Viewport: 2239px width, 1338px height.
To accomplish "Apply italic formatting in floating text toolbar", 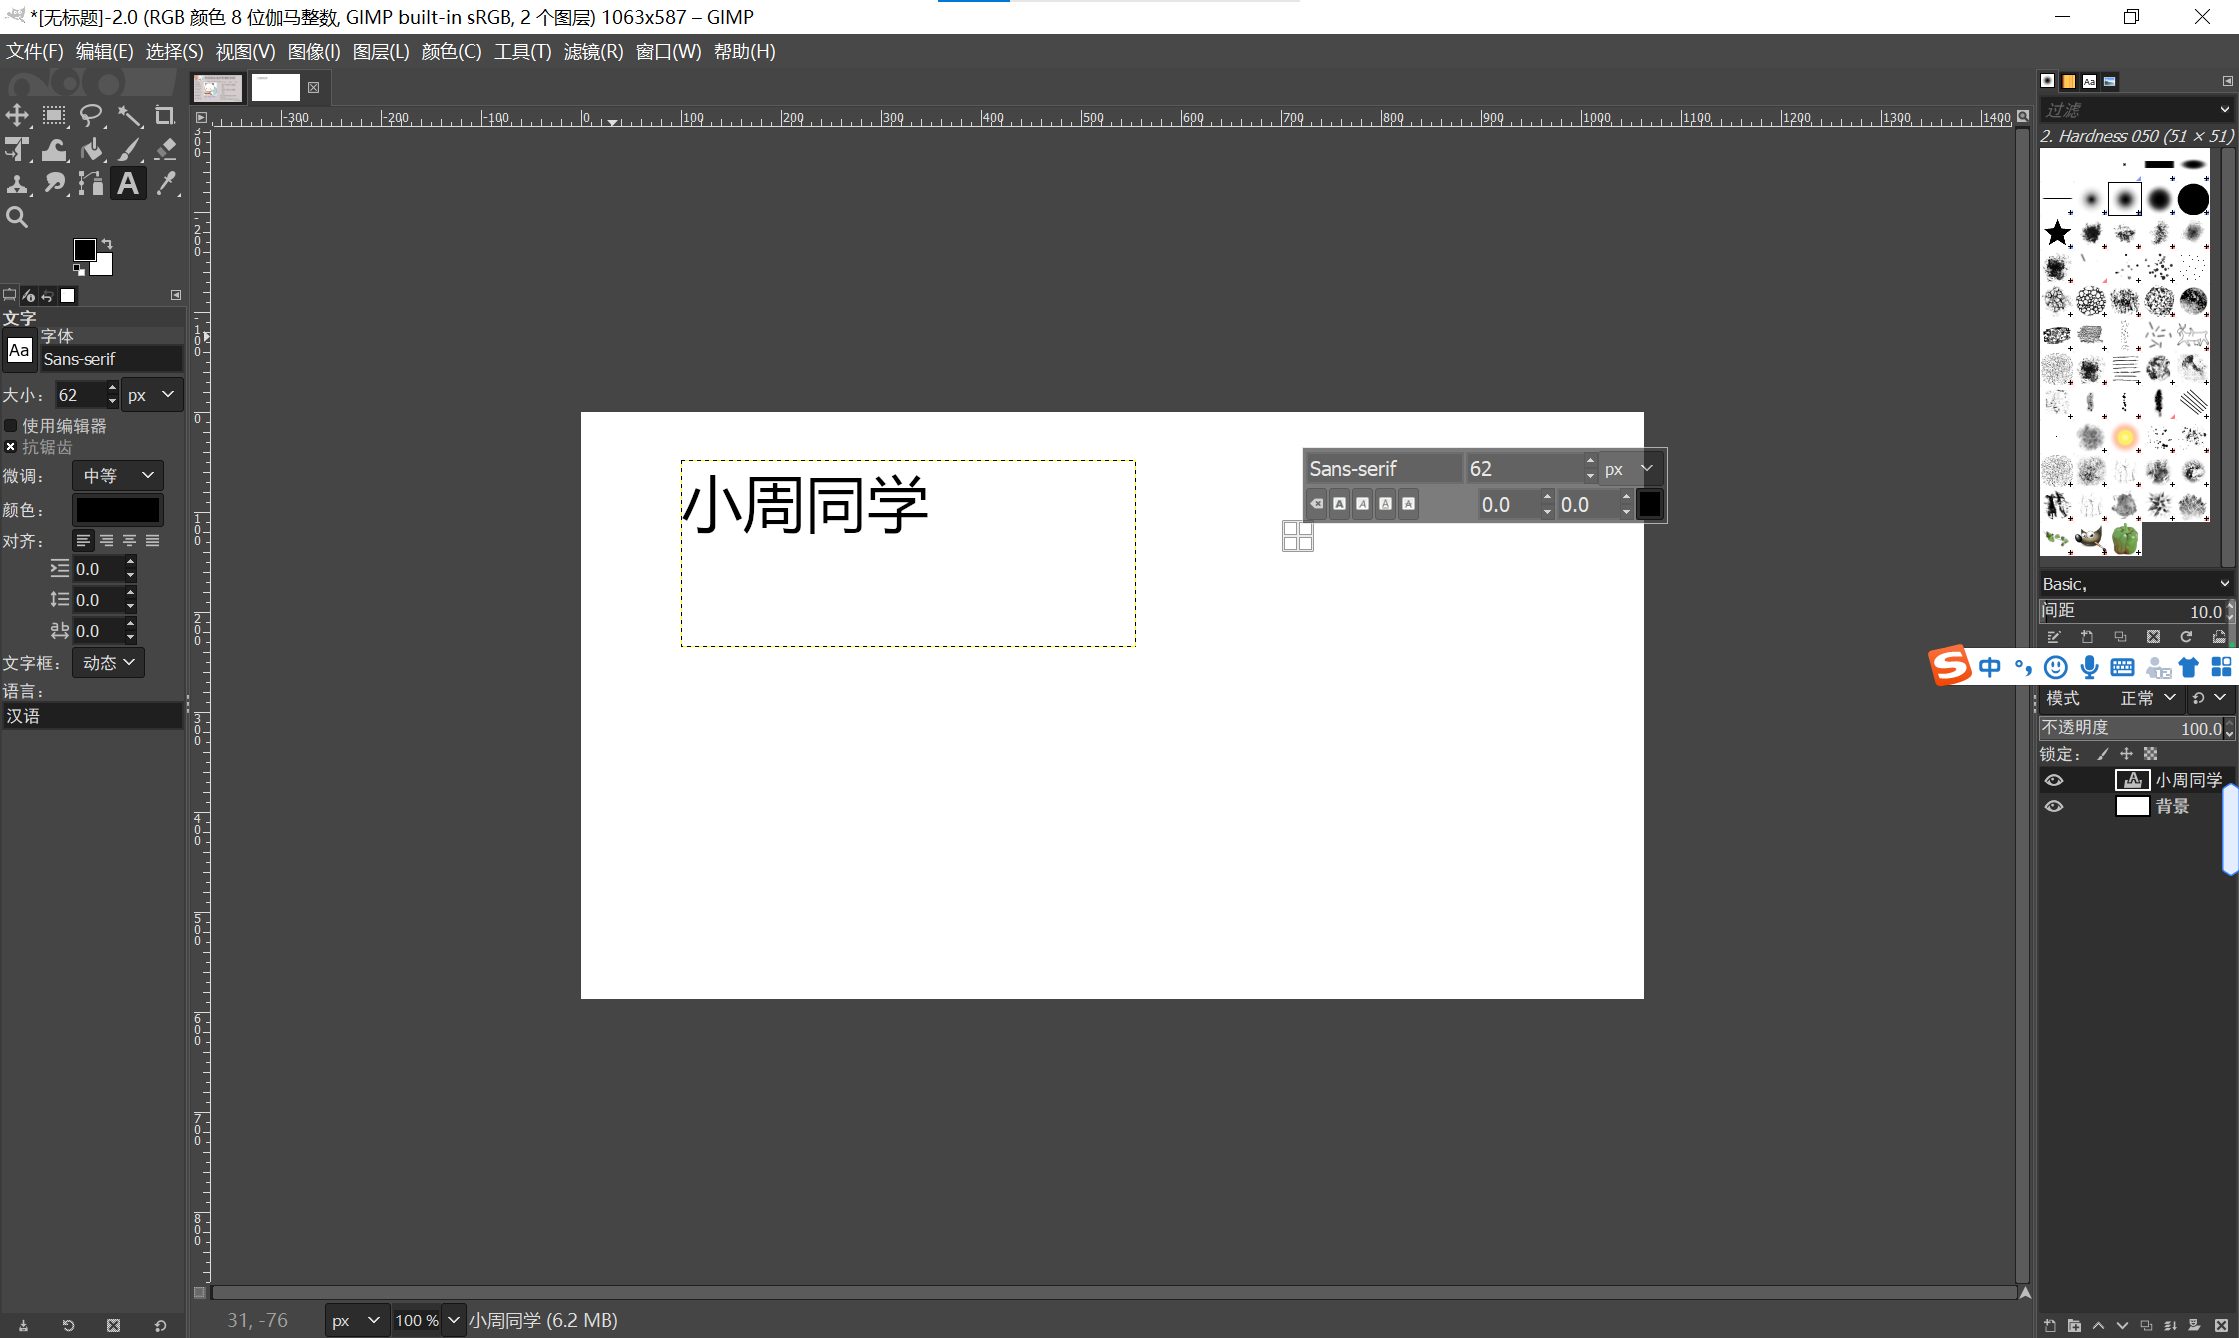I will click(1362, 503).
